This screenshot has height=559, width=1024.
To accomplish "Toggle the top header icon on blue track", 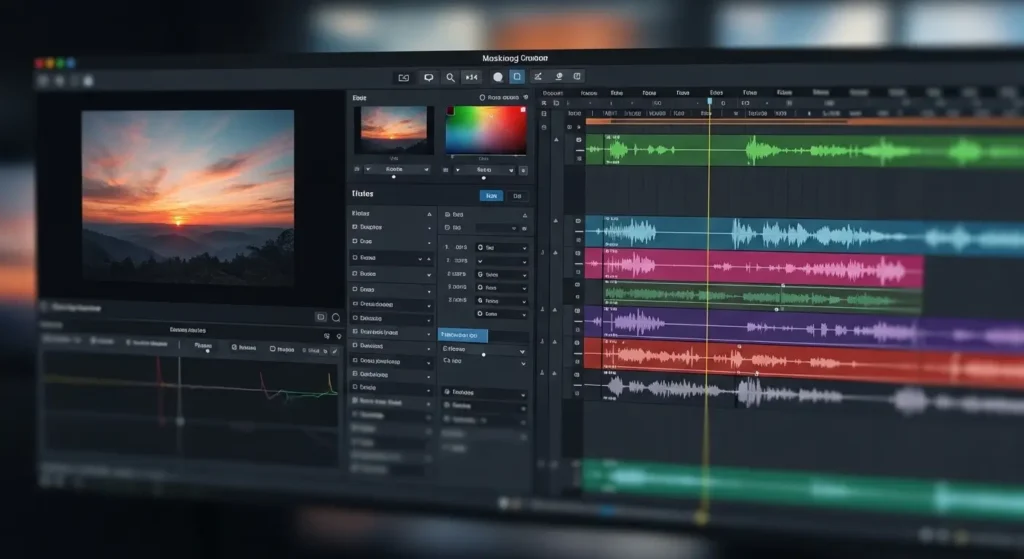I will (578, 221).
